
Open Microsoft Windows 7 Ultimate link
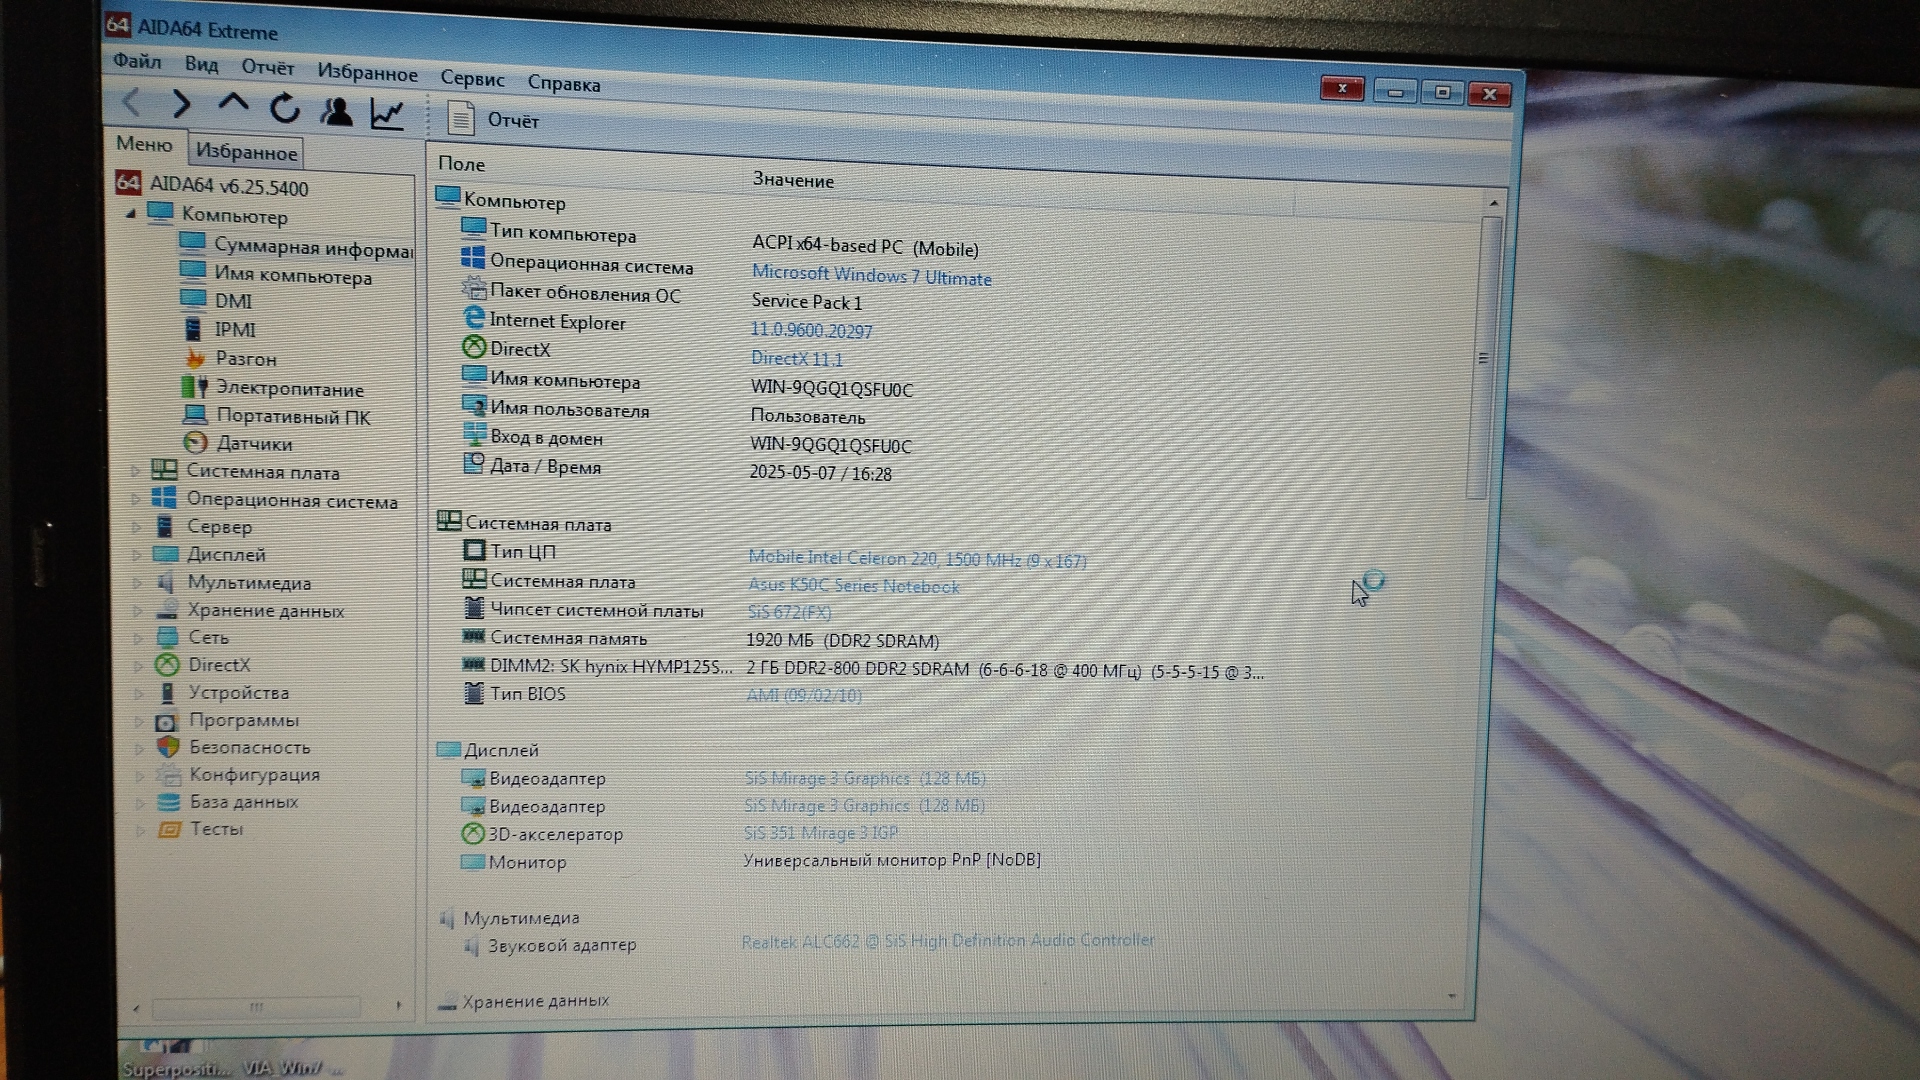pyautogui.click(x=871, y=276)
